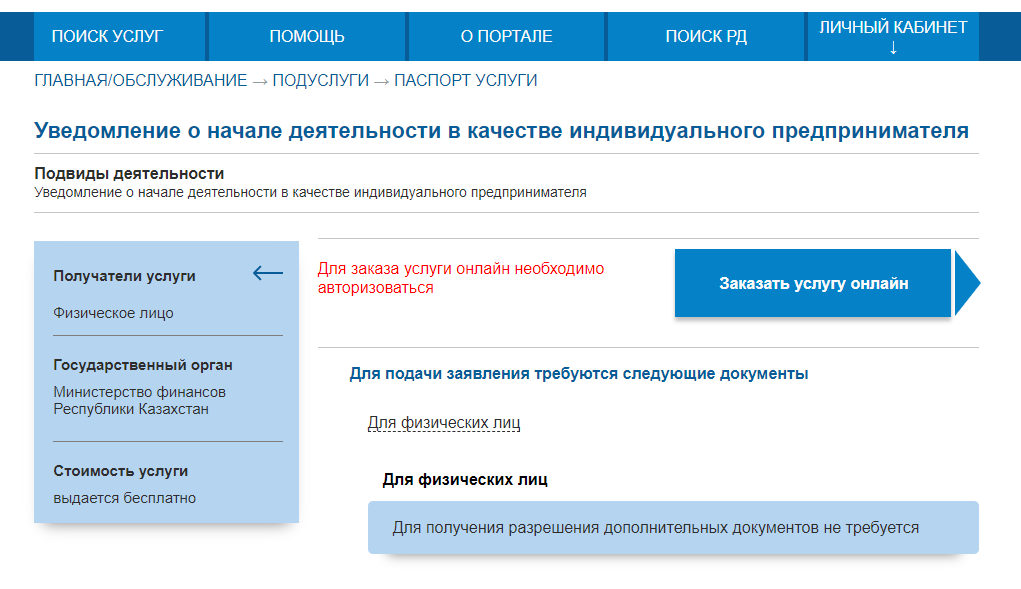Click the no additional documents info box
The width and height of the screenshot is (1021, 589).
click(x=673, y=528)
